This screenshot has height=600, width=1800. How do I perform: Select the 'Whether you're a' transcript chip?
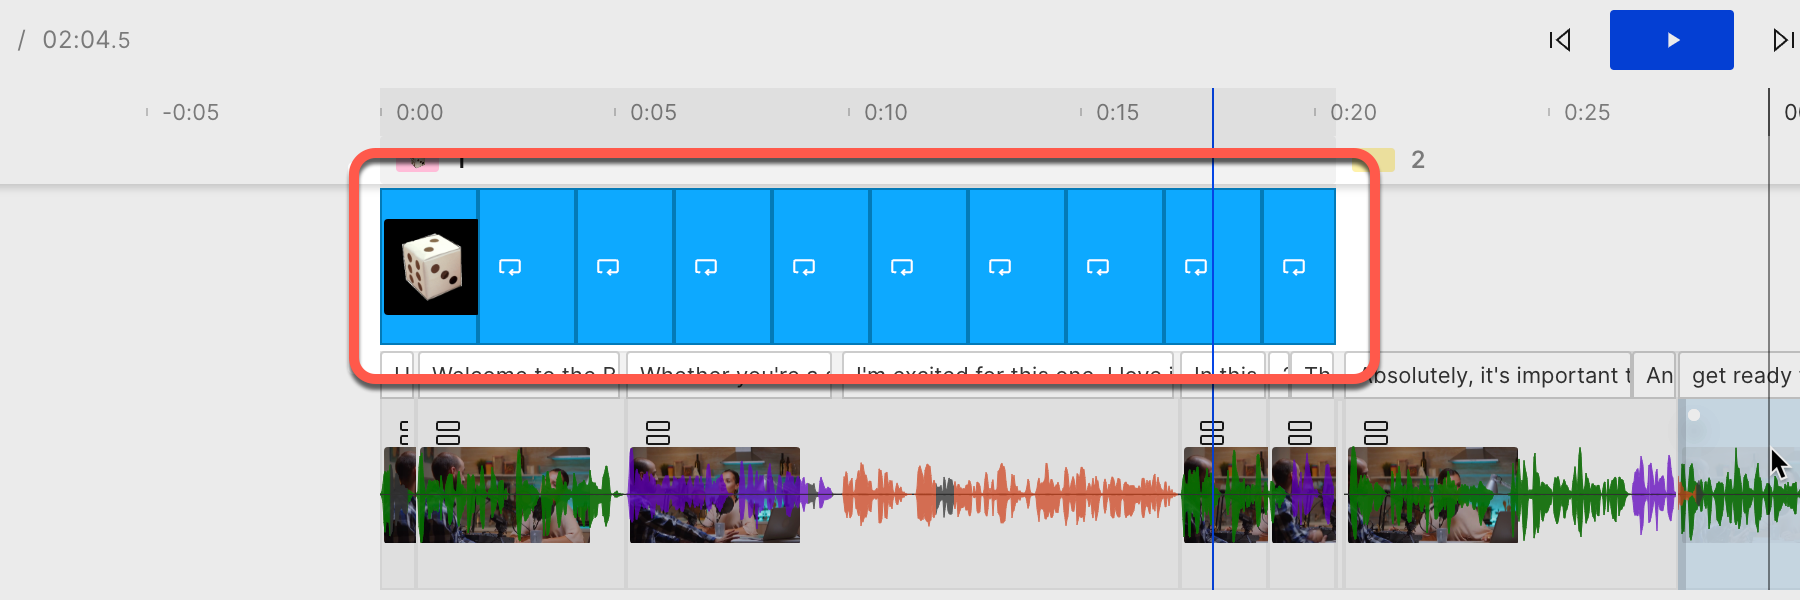click(x=730, y=375)
